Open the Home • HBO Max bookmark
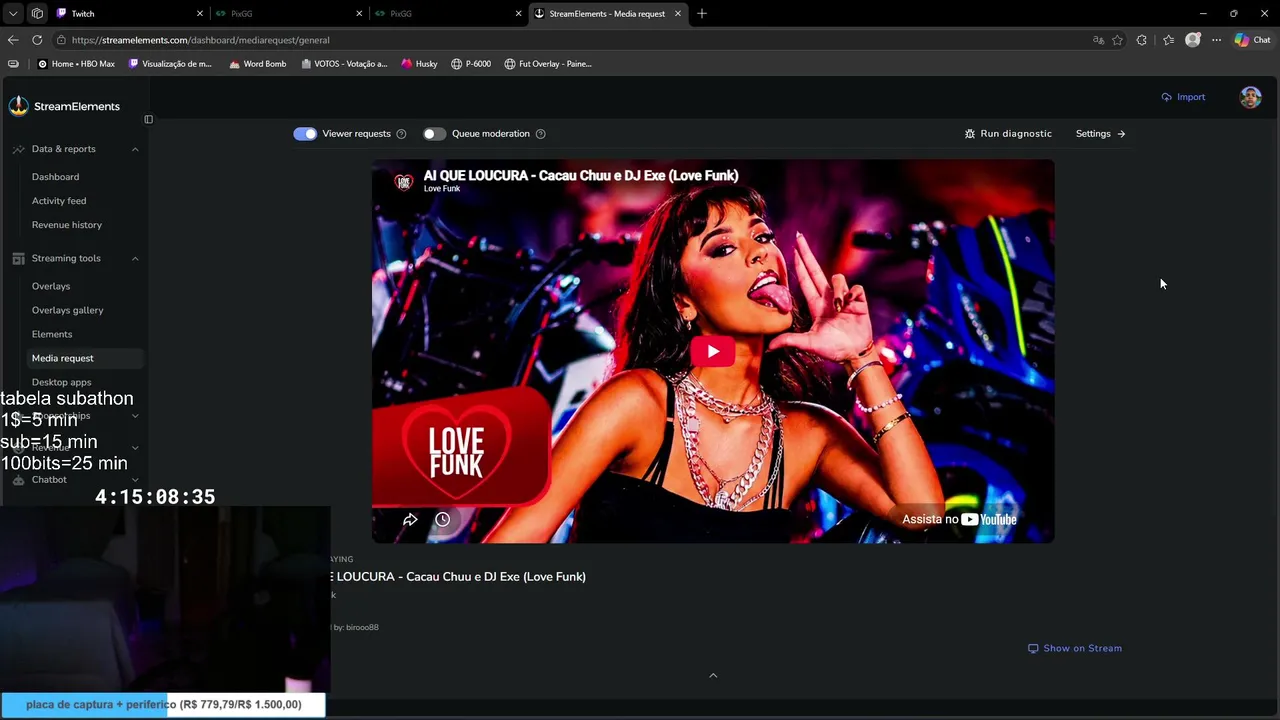Image resolution: width=1280 pixels, height=720 pixels. point(76,64)
